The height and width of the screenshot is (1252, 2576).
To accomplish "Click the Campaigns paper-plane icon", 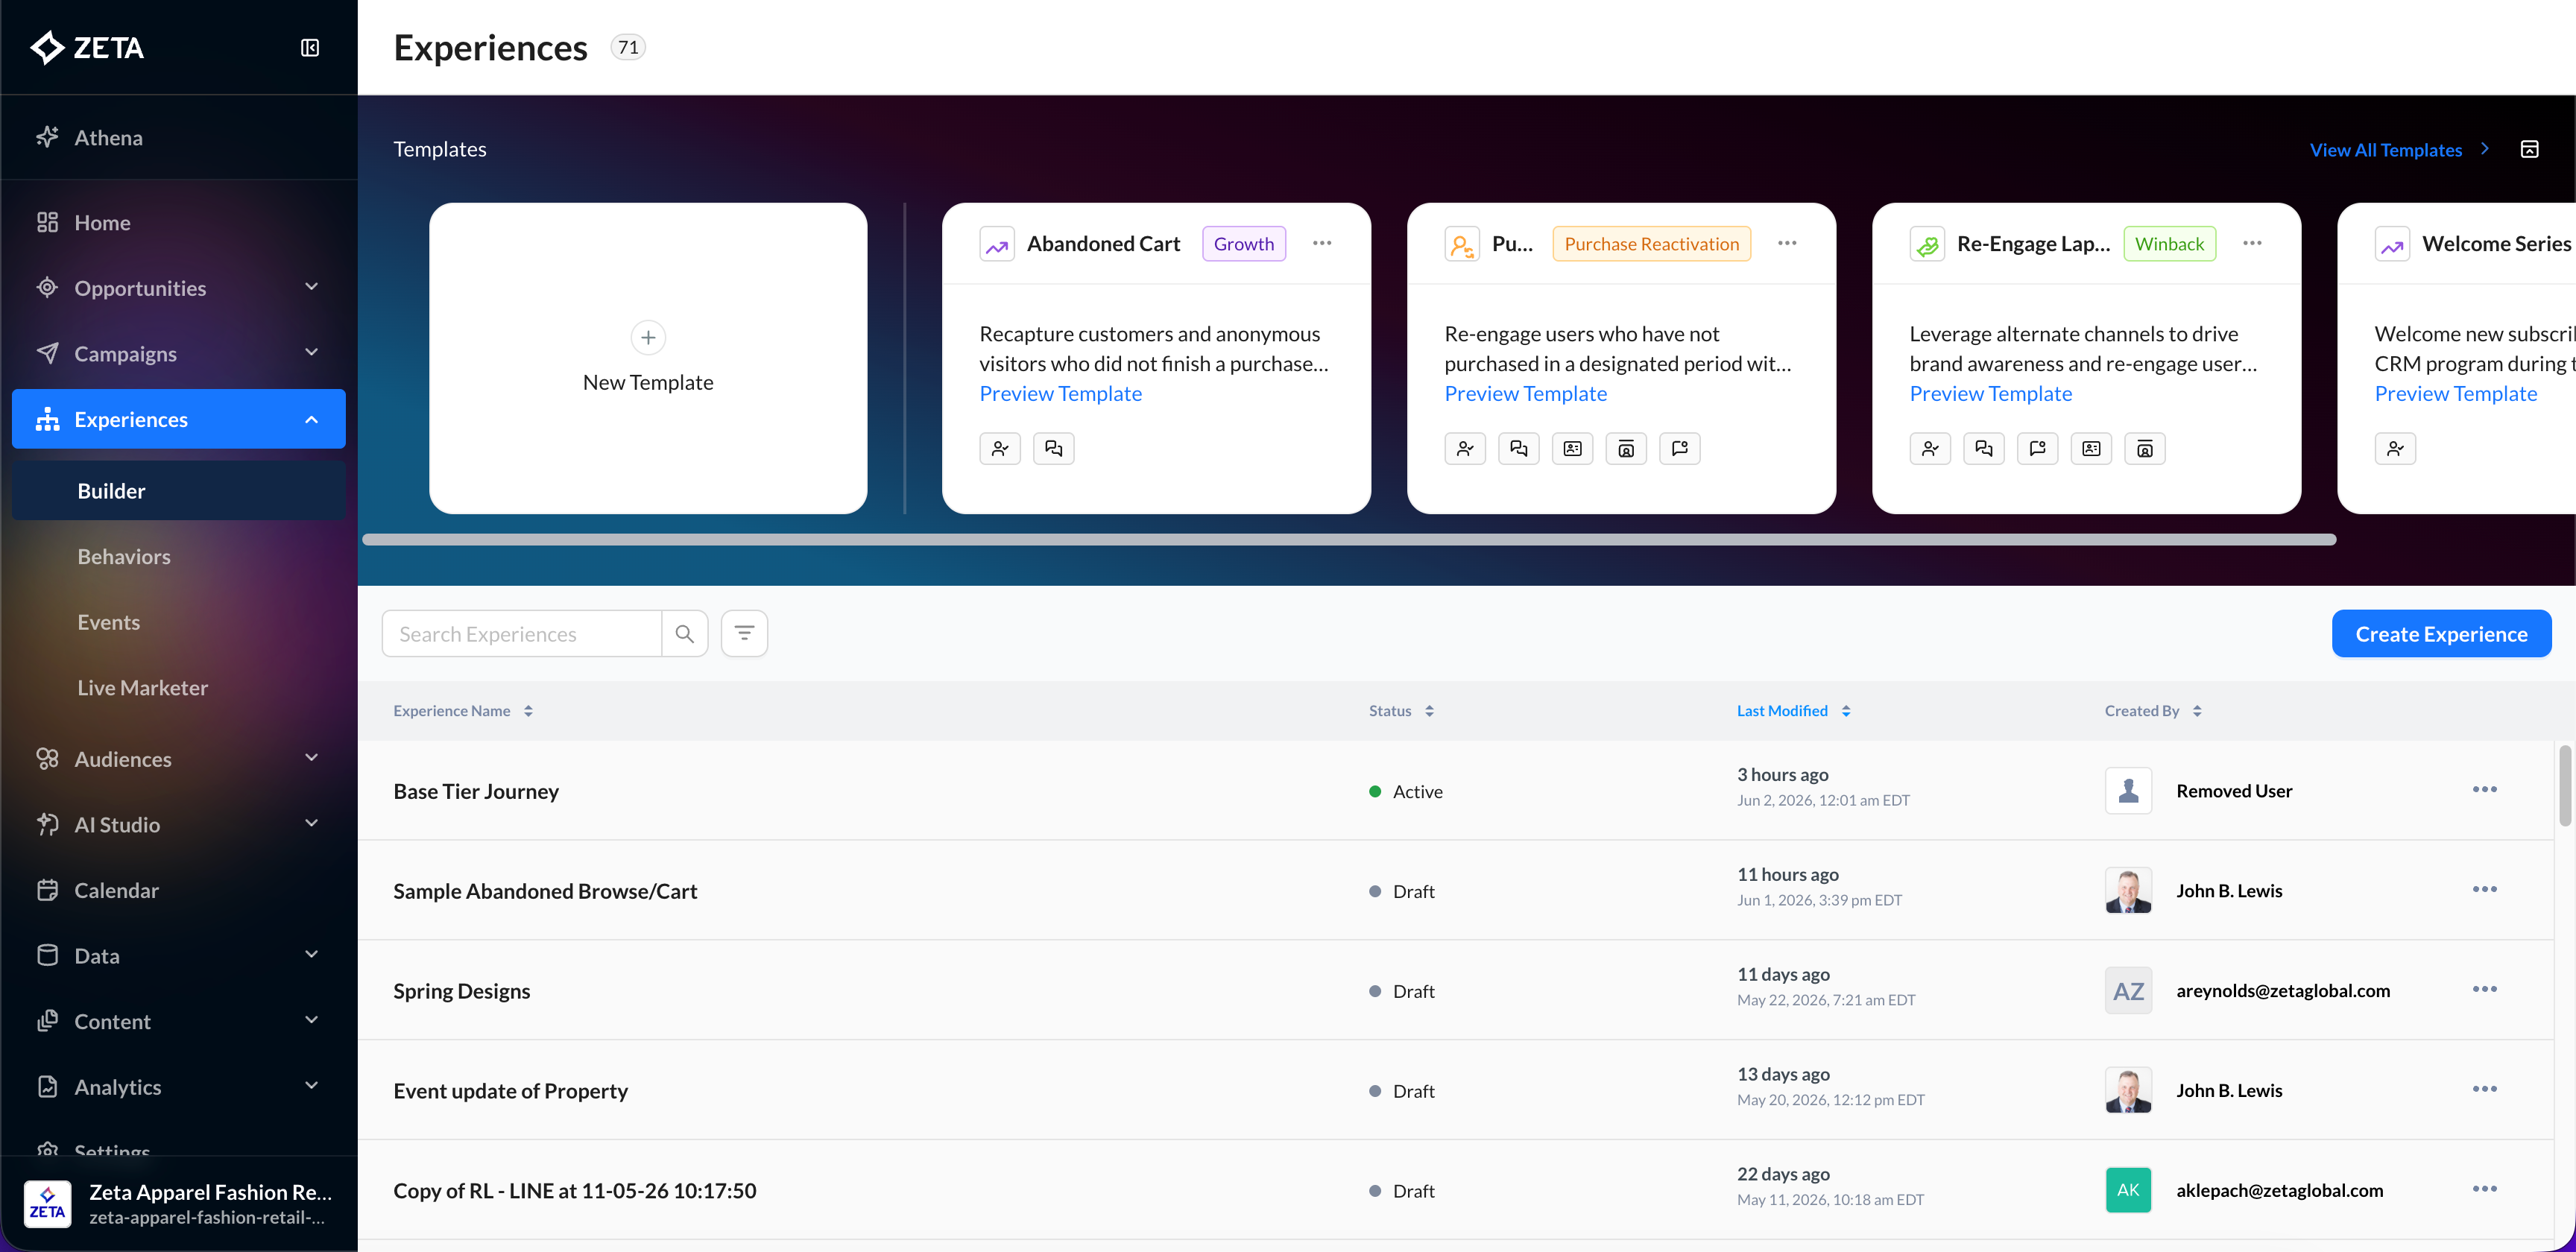I will 47,353.
